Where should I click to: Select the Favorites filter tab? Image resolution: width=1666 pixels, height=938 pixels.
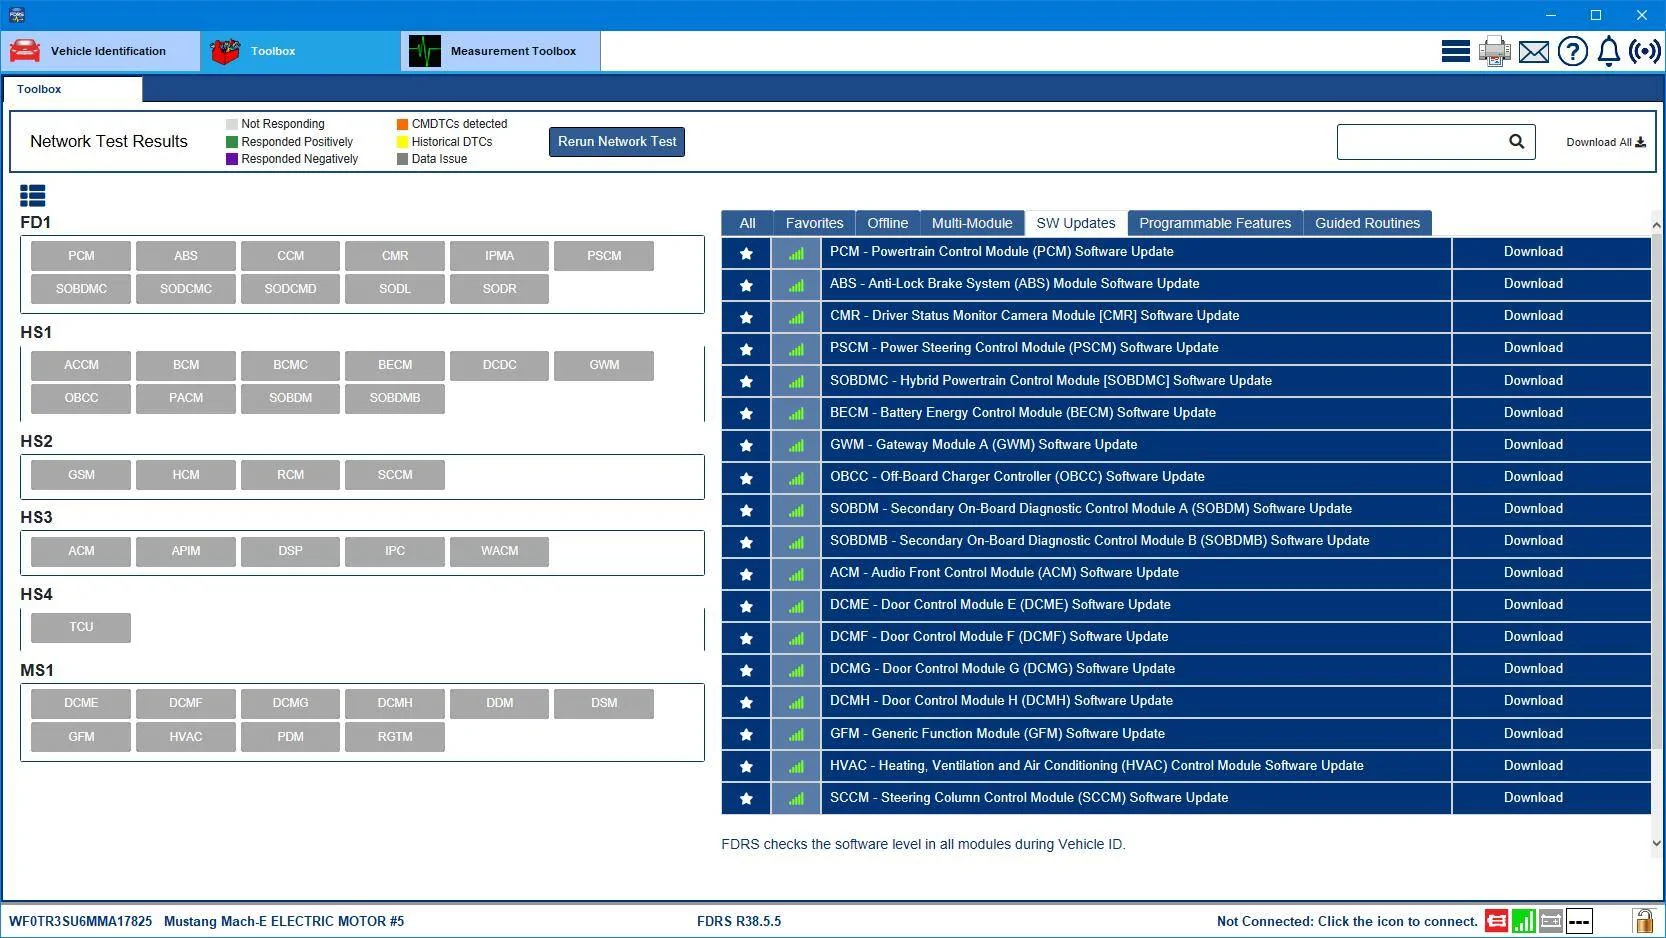814,223
